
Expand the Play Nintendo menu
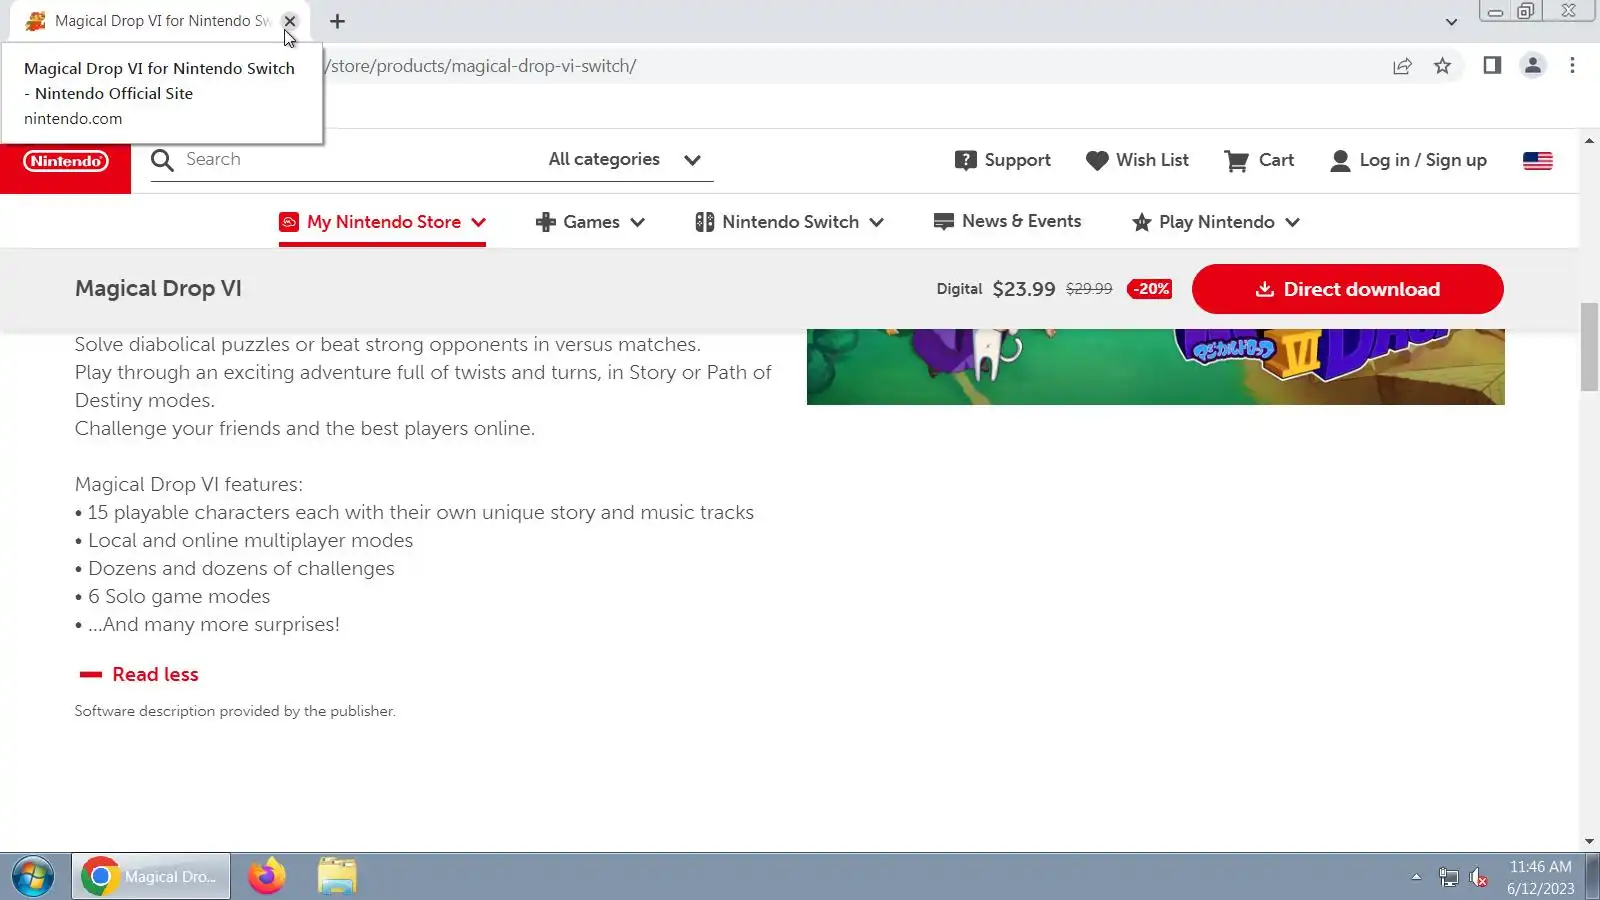tap(1215, 222)
